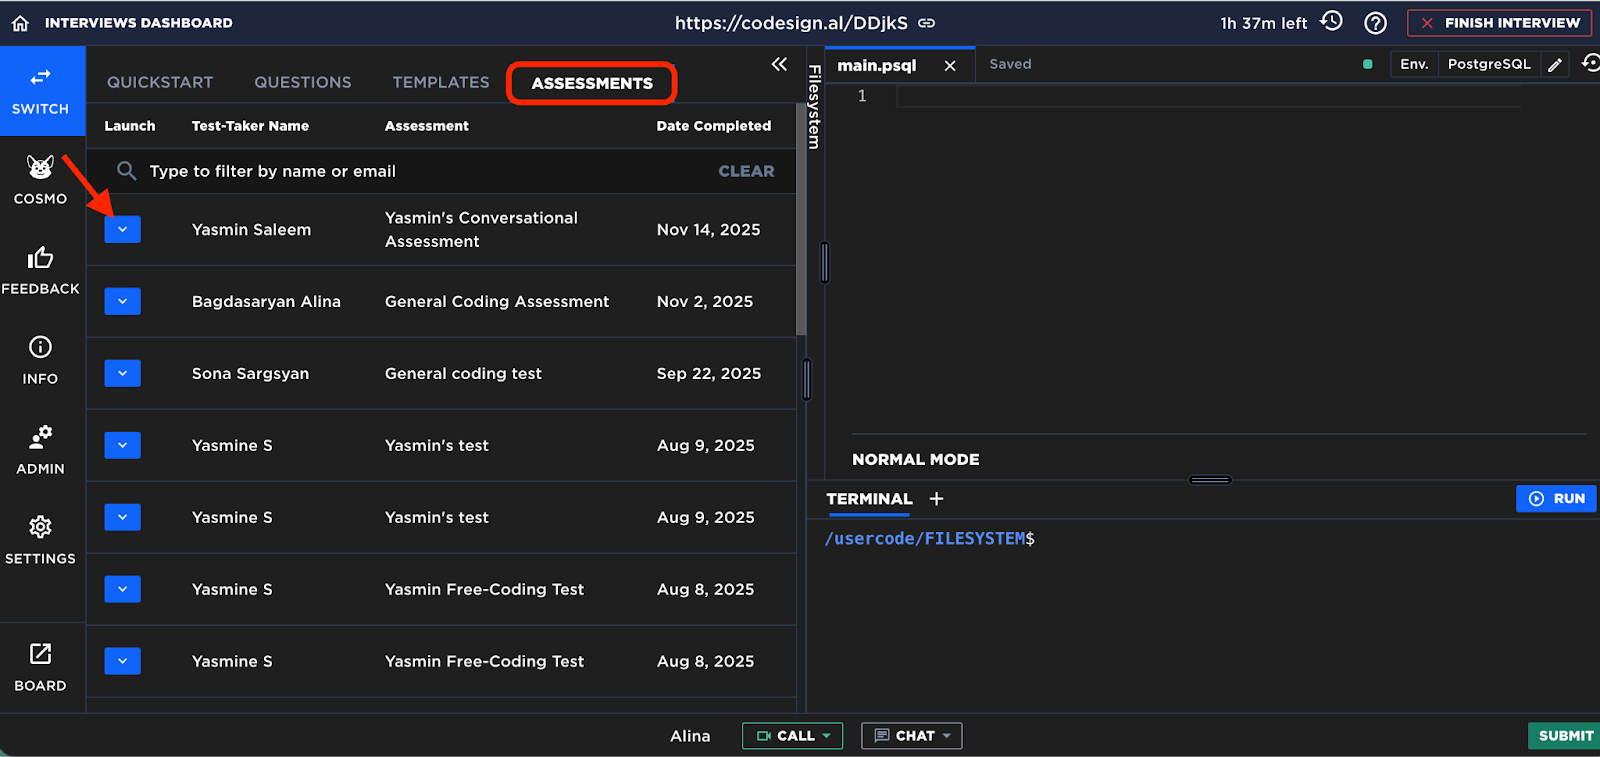Screen dimensions: 1600x757
Task: Switch to the Templates tab
Action: 440,82
